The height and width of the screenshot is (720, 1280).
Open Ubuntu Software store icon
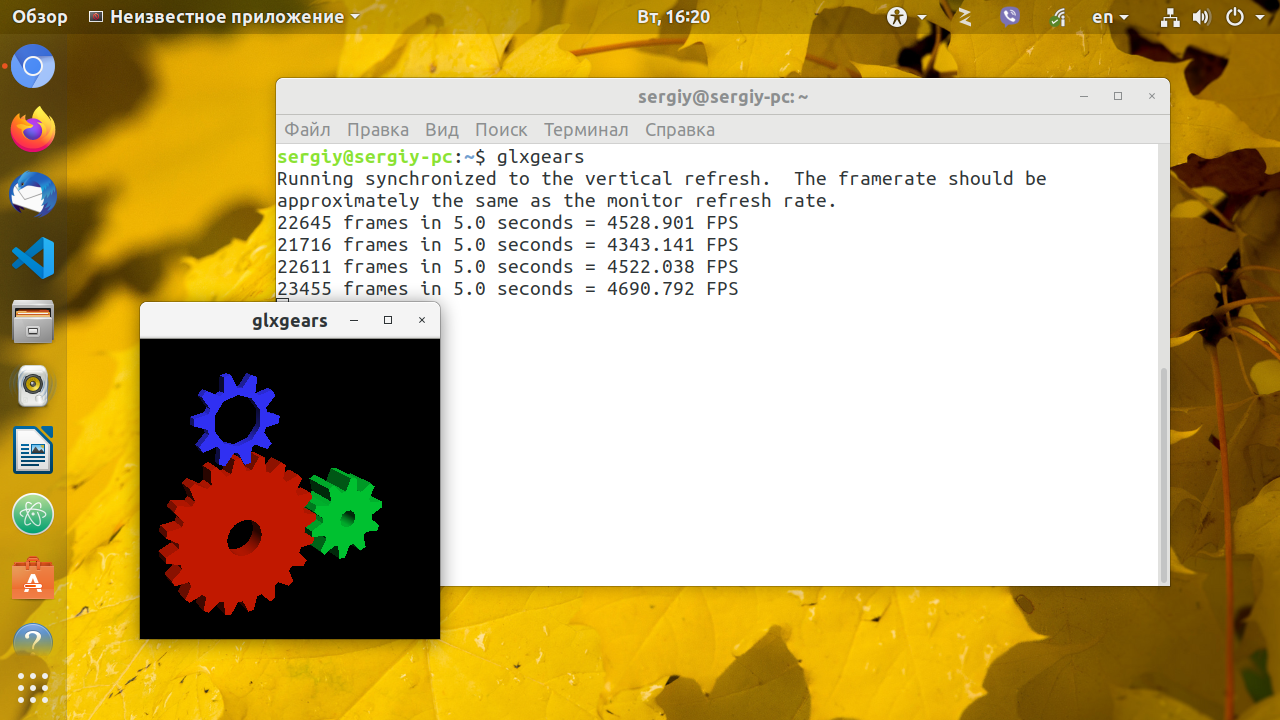(x=33, y=578)
